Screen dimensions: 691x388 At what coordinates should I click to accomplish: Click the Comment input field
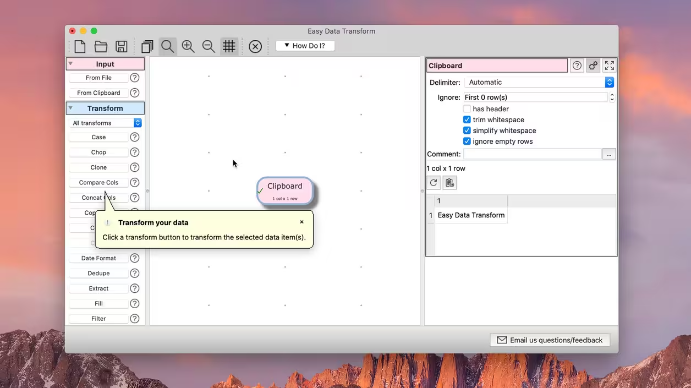532,154
